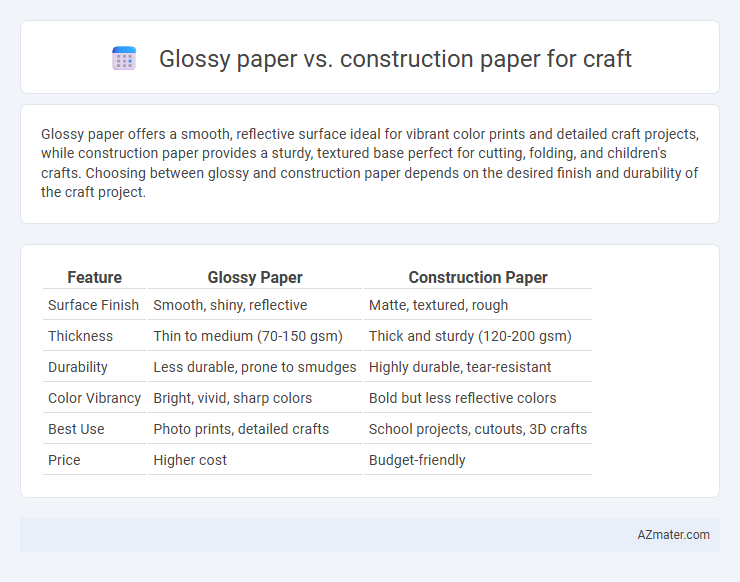
Task: Click the 'Best Use' row label
Action: 76,429
